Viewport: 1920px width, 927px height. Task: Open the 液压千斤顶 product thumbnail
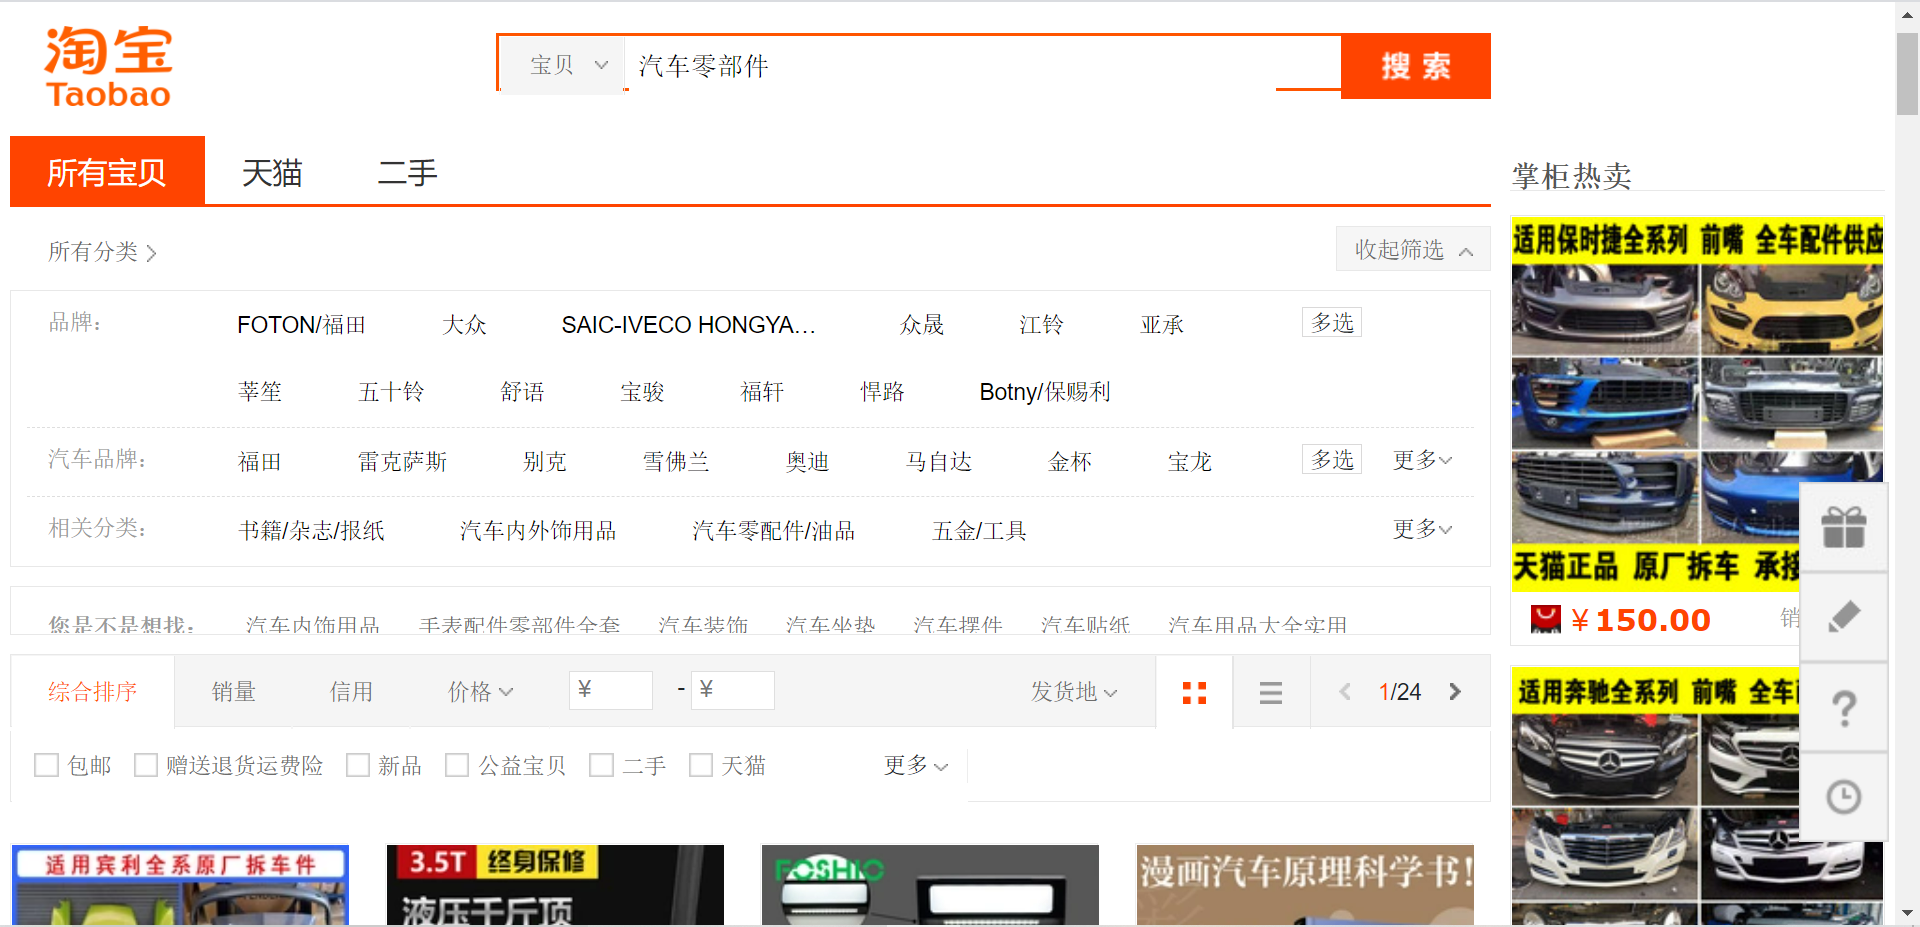tap(555, 885)
